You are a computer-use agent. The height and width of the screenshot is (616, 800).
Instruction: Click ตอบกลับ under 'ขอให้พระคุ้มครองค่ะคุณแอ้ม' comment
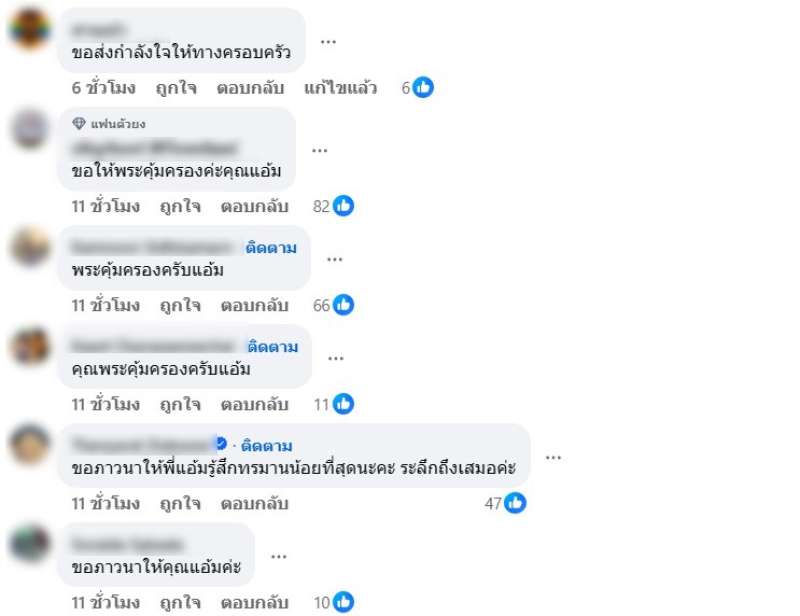tap(255, 206)
